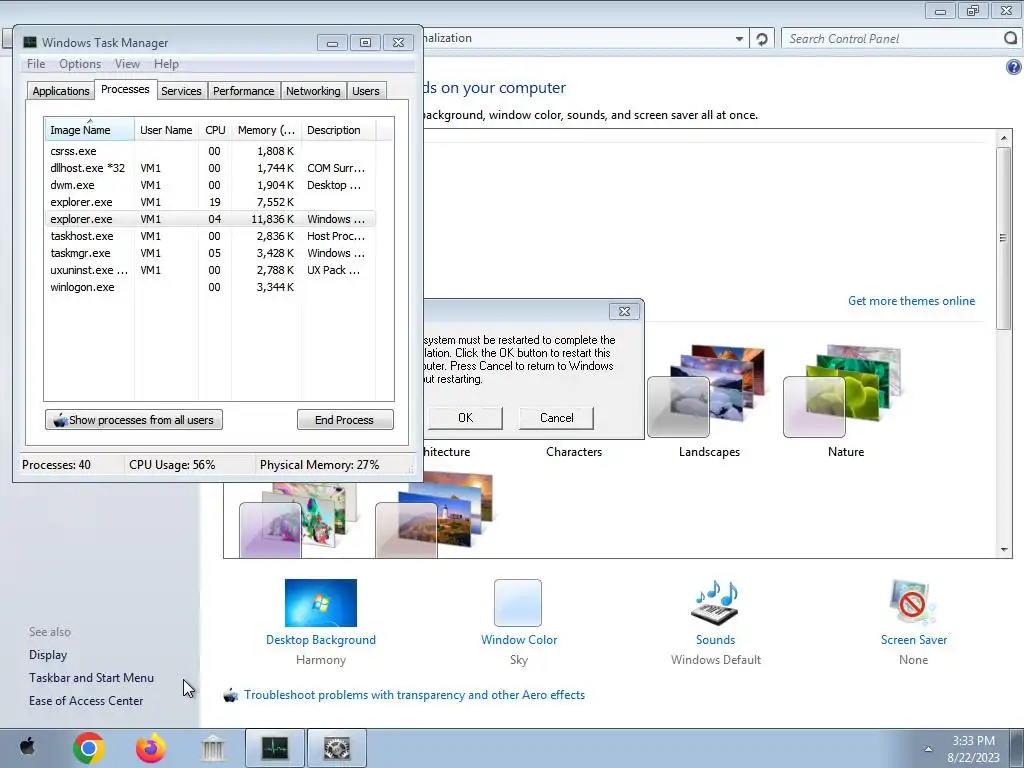The height and width of the screenshot is (768, 1024).
Task: Open the Apple start icon on taskbar
Action: pos(27,746)
